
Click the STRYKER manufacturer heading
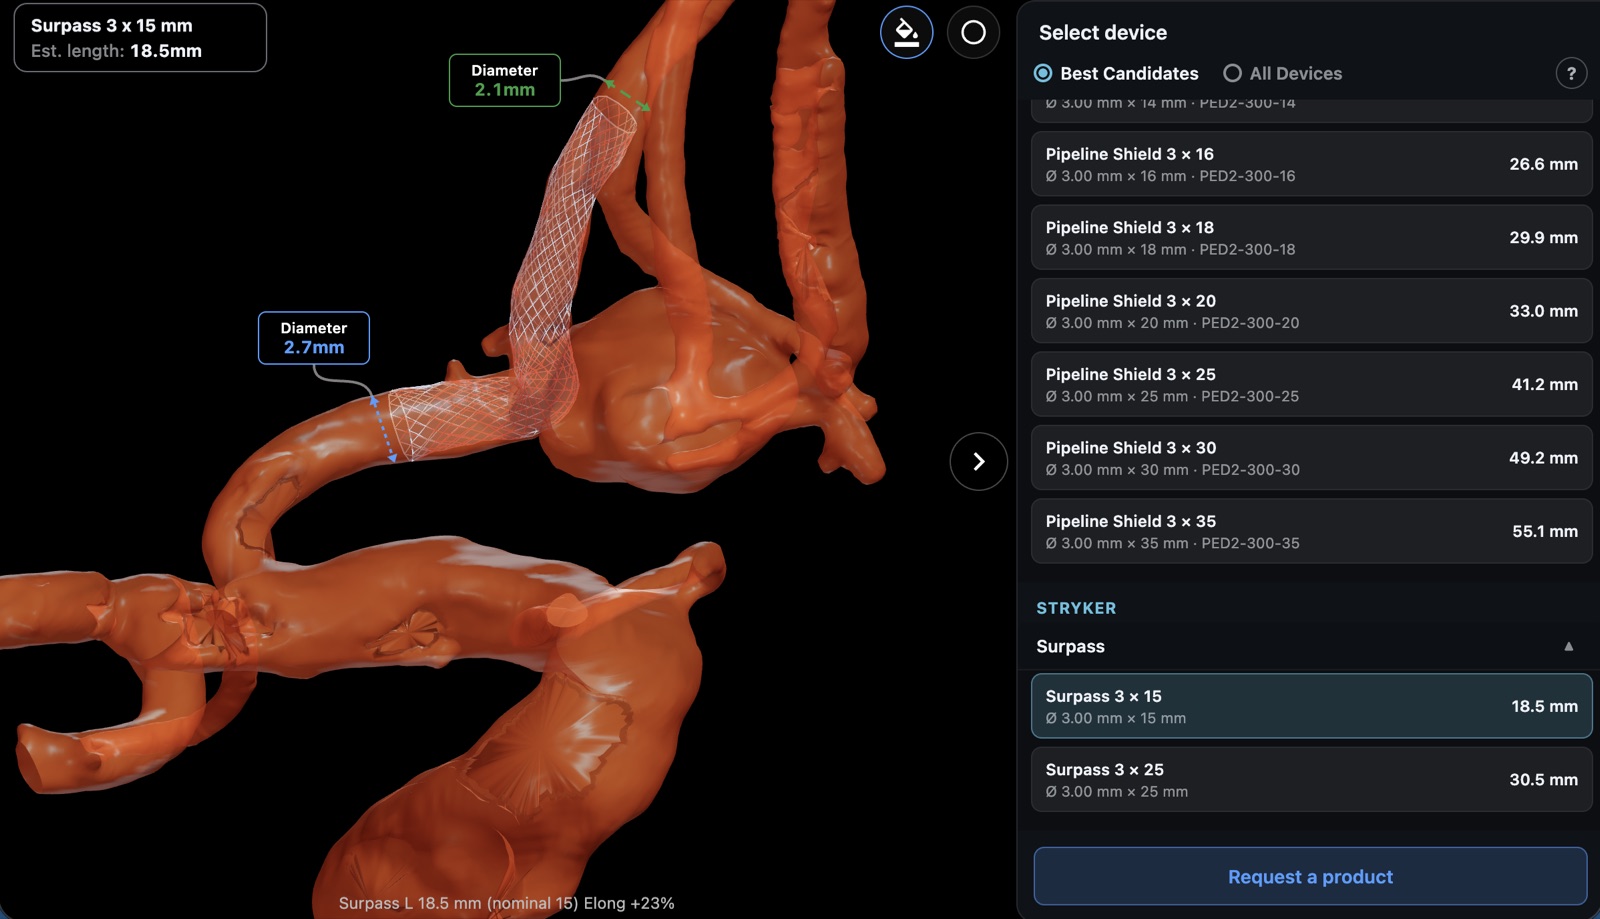(1076, 608)
